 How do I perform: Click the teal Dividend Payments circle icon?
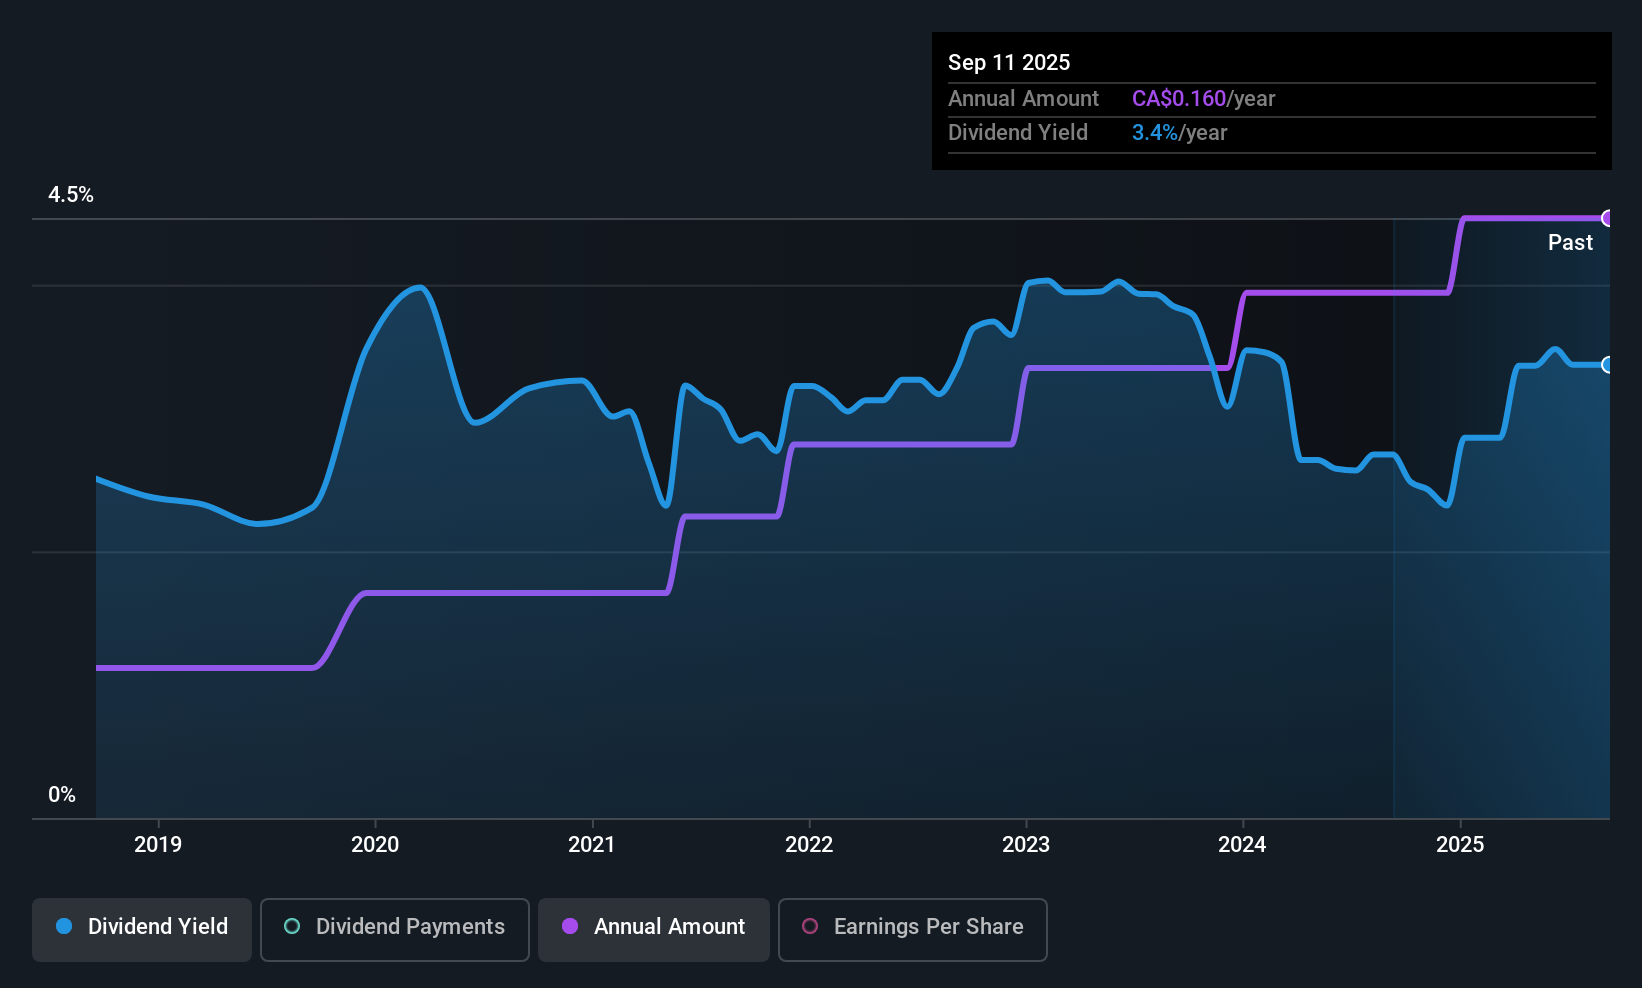coord(291,927)
